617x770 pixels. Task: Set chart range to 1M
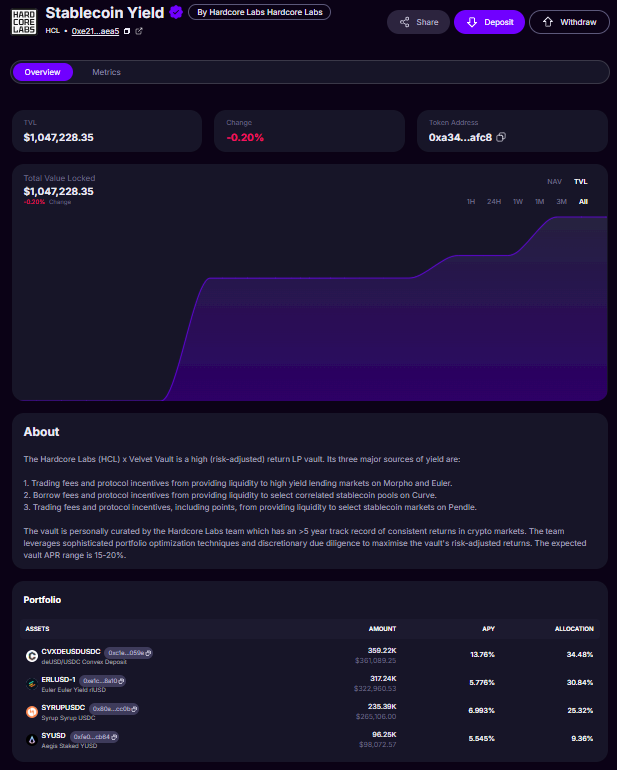(x=539, y=202)
